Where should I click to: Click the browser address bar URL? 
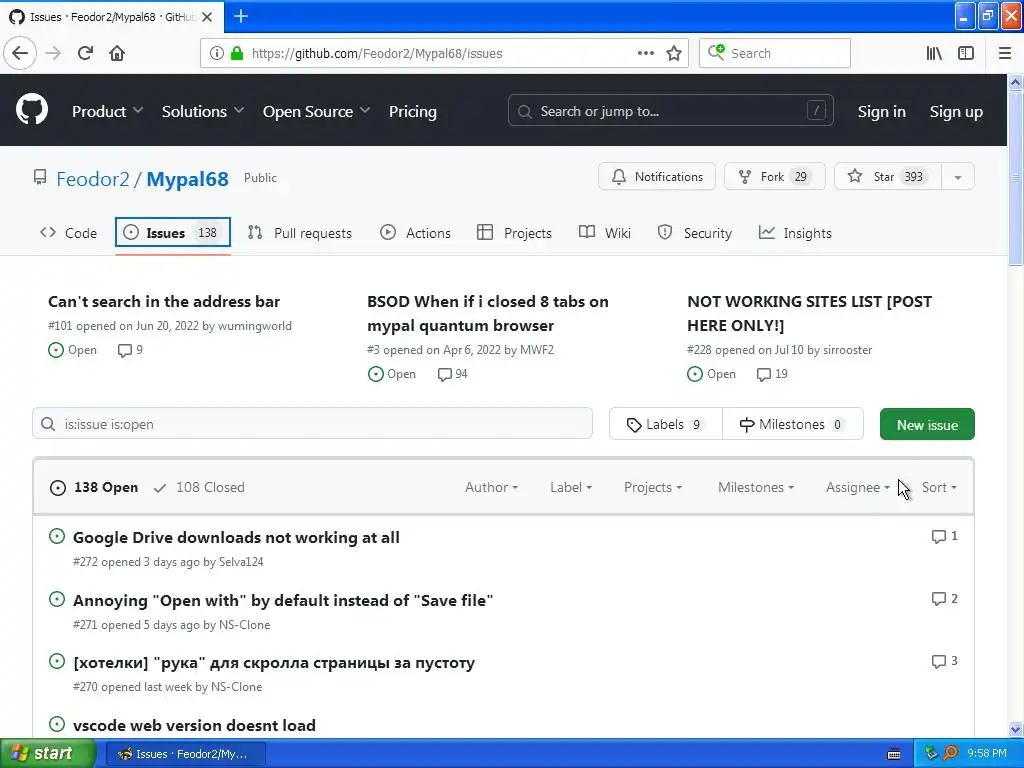[377, 54]
